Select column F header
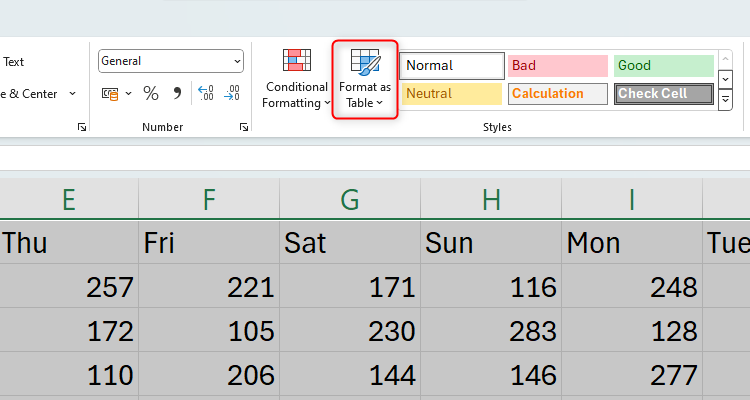The height and width of the screenshot is (400, 750). coord(209,199)
